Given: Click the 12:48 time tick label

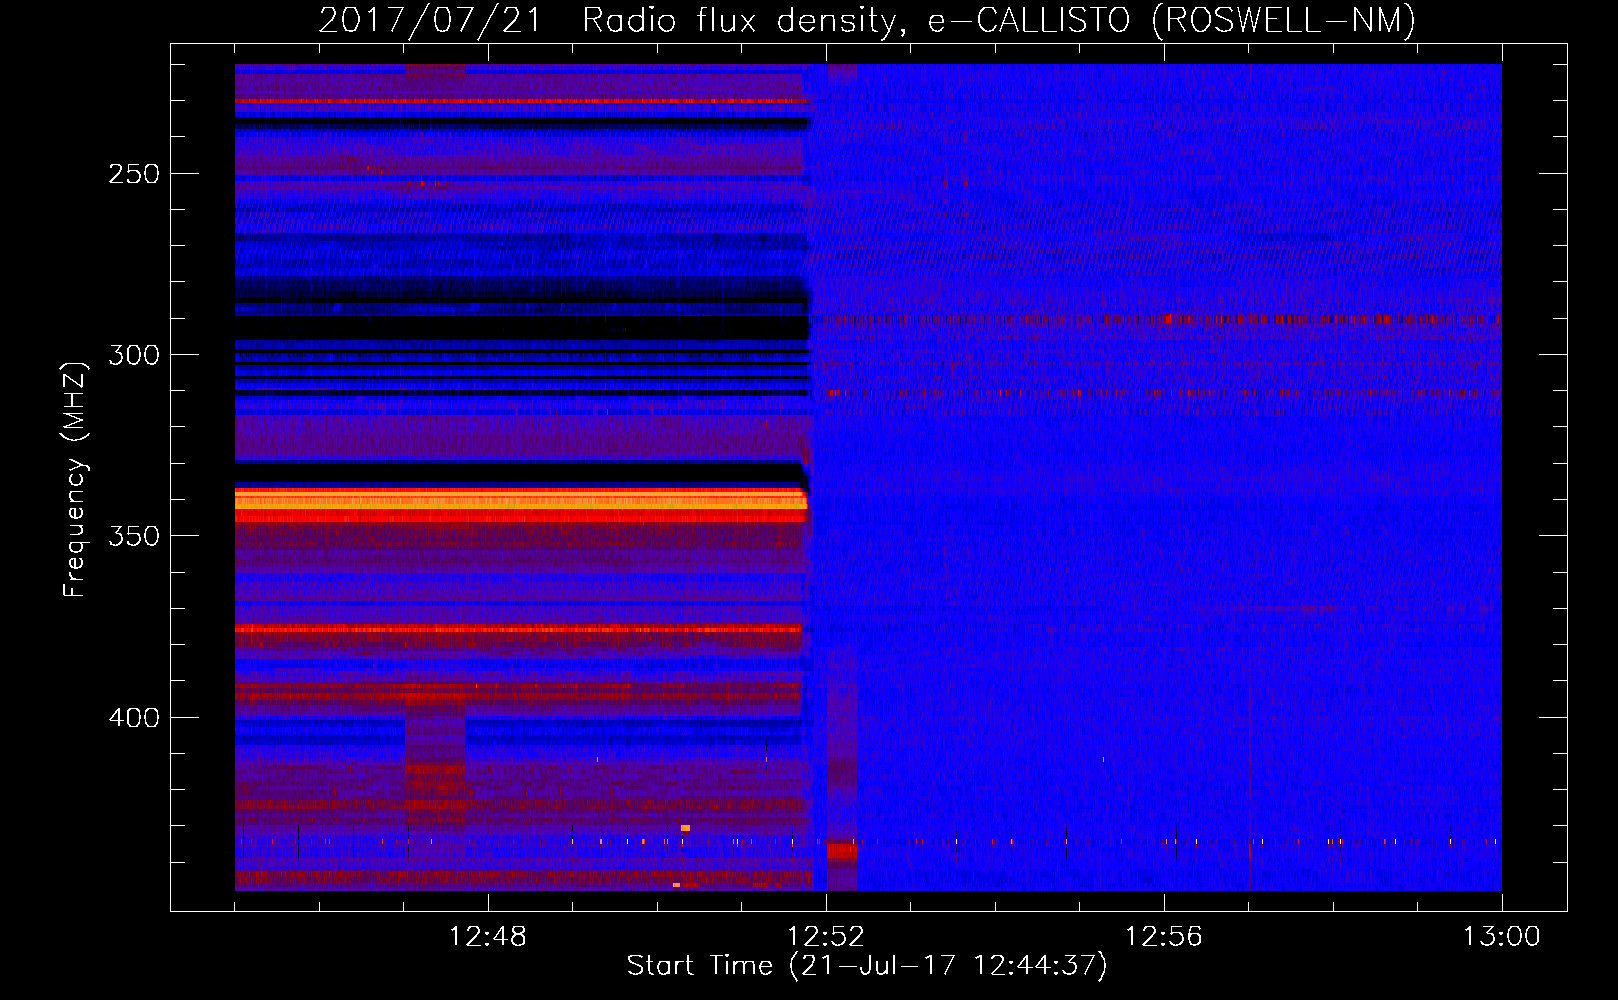Looking at the screenshot, I should (487, 937).
